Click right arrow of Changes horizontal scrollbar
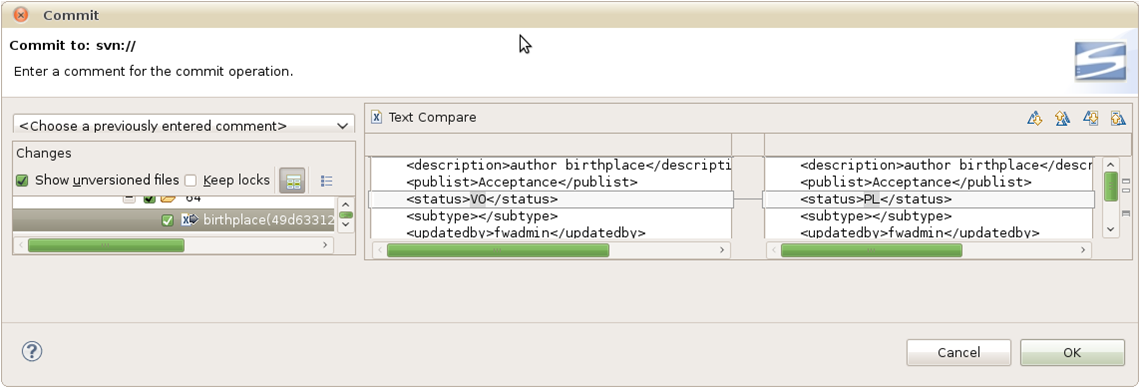 325,246
